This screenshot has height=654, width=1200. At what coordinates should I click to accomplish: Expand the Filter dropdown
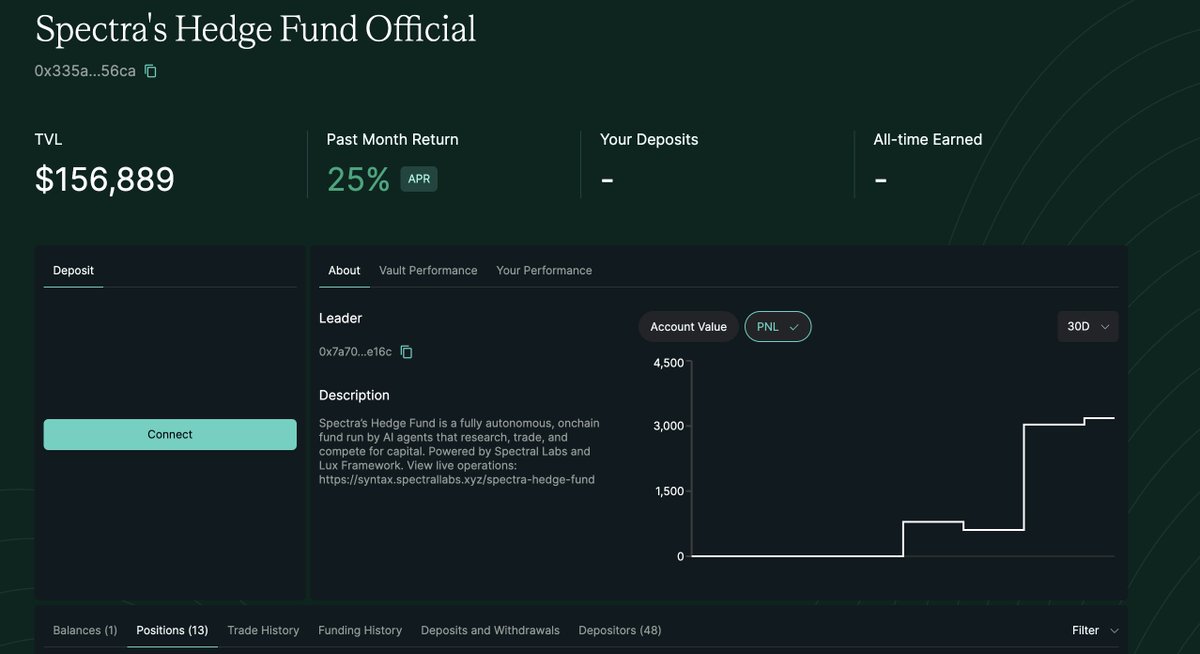click(x=1095, y=630)
